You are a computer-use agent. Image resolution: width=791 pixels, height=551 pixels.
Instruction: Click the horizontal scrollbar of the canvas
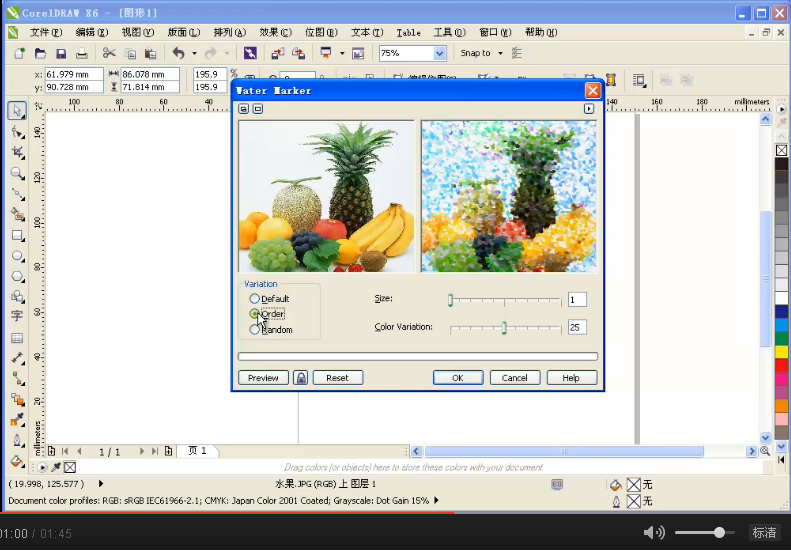[x=564, y=451]
